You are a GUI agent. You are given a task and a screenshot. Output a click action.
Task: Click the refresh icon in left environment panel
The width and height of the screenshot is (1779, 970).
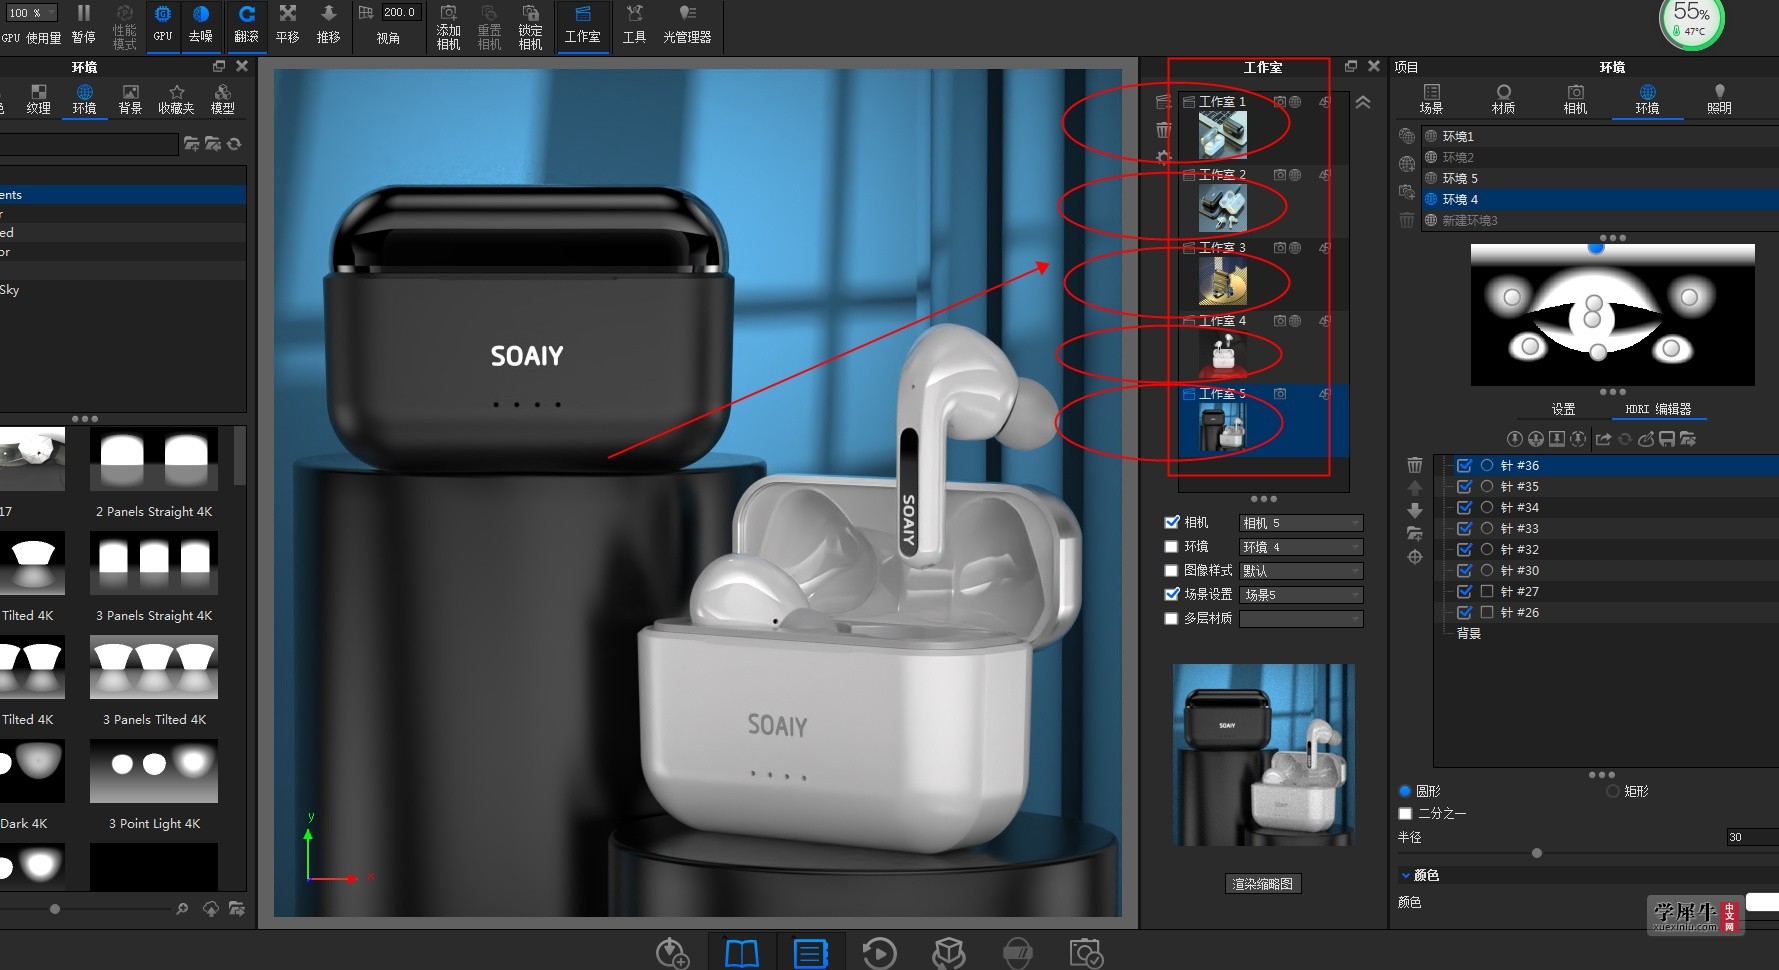tap(234, 144)
